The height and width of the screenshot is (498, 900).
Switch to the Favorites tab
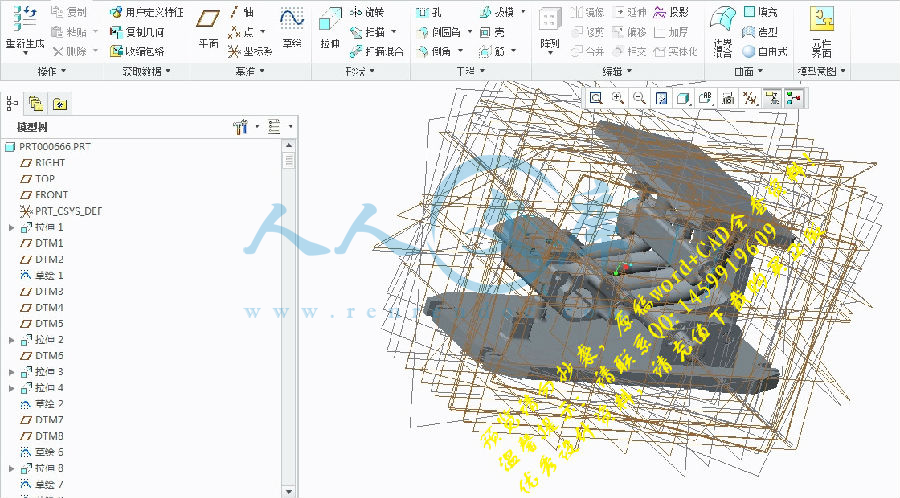click(60, 103)
